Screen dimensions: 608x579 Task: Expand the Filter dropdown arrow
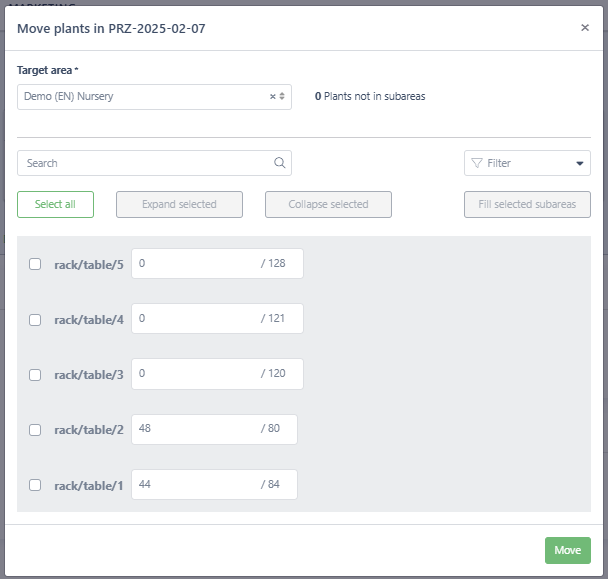coord(580,163)
